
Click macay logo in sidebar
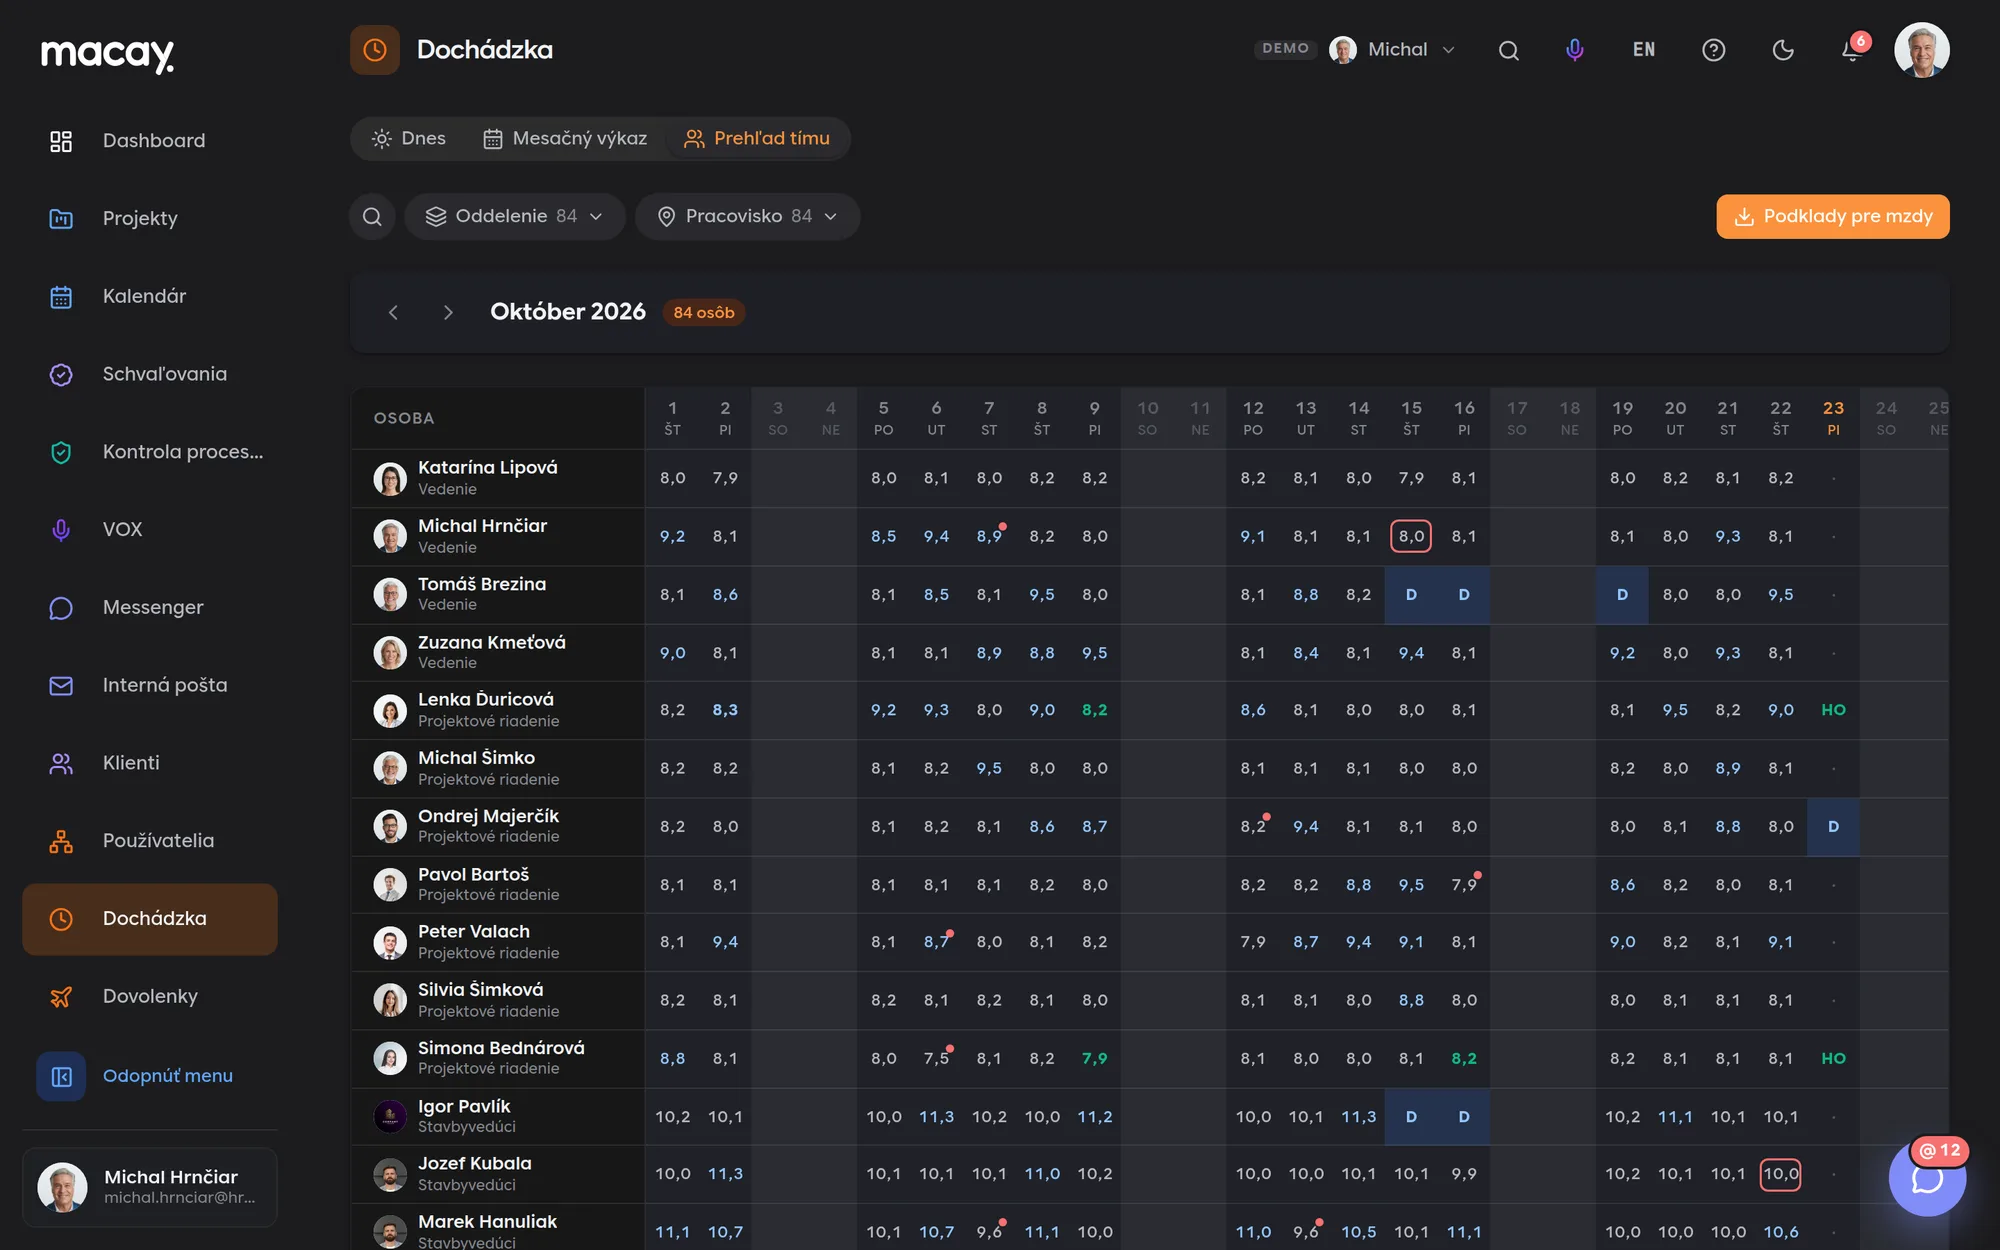108,54
